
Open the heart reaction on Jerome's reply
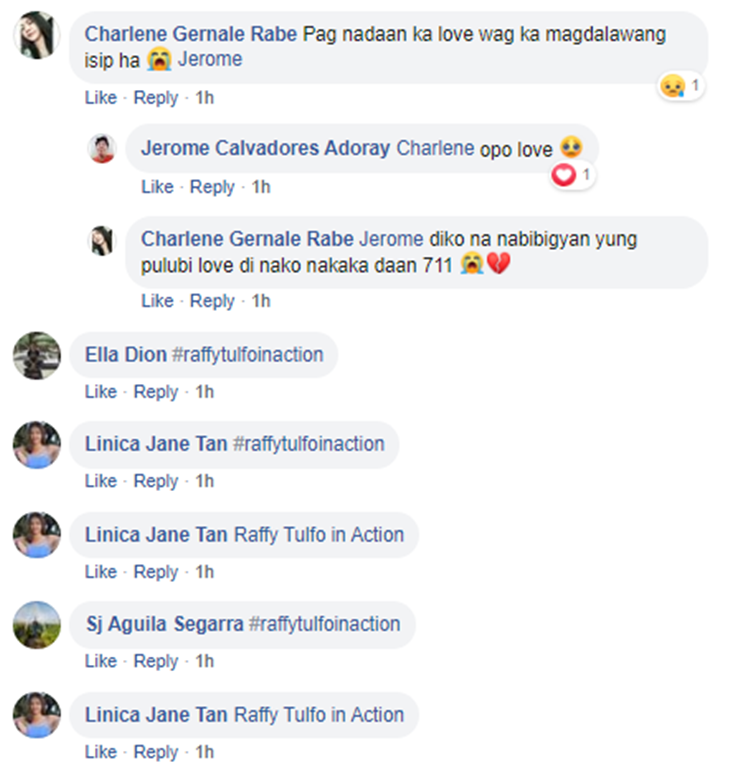[572, 175]
